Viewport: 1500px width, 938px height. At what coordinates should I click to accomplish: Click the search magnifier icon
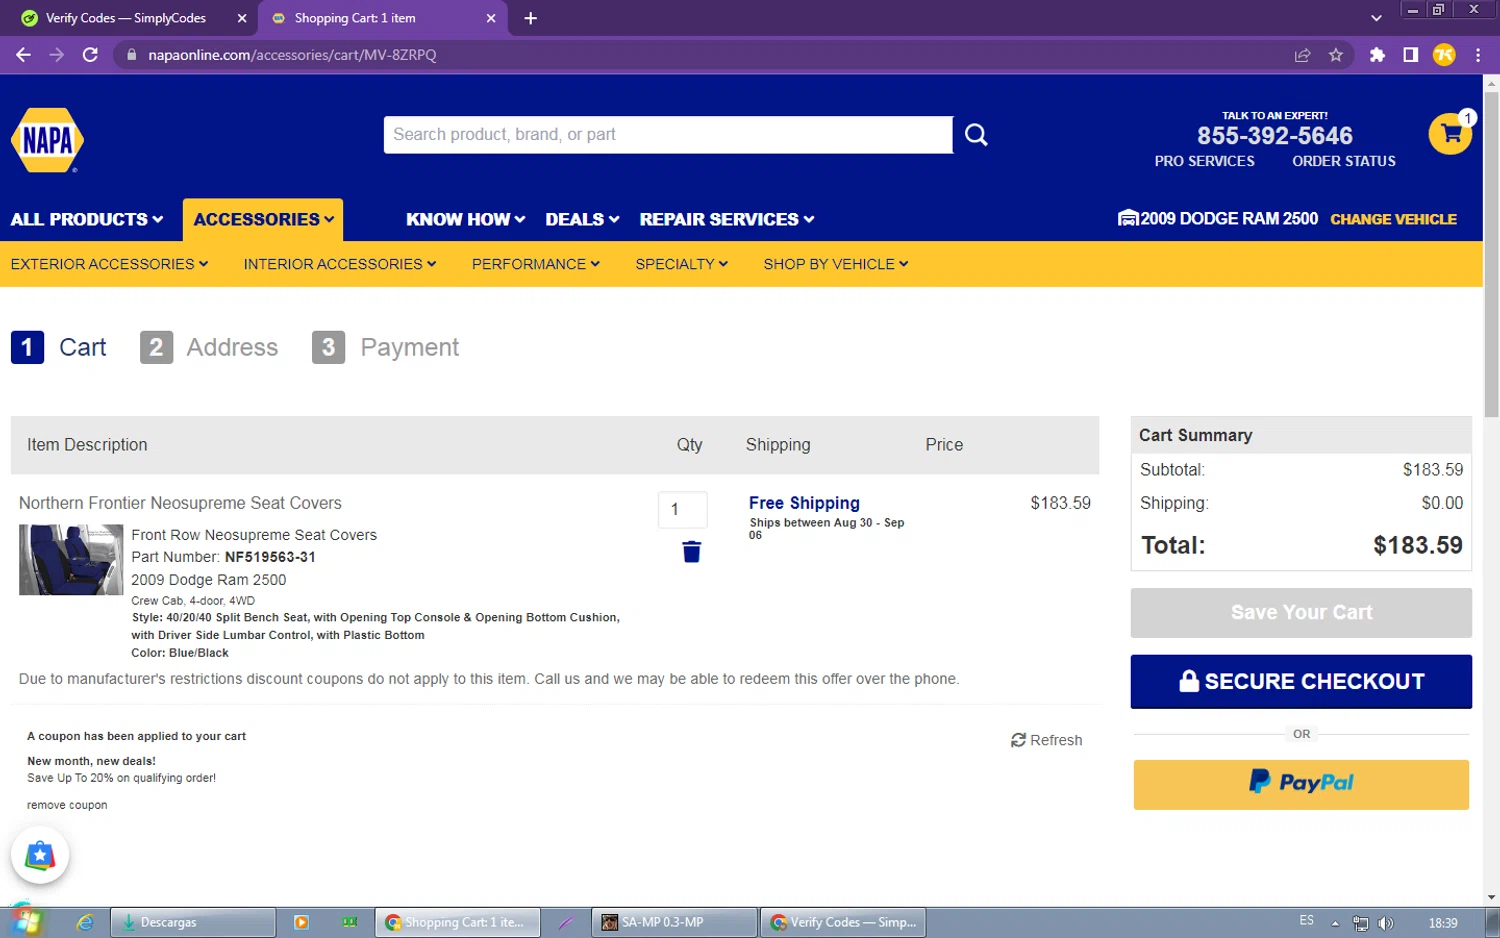(x=976, y=135)
